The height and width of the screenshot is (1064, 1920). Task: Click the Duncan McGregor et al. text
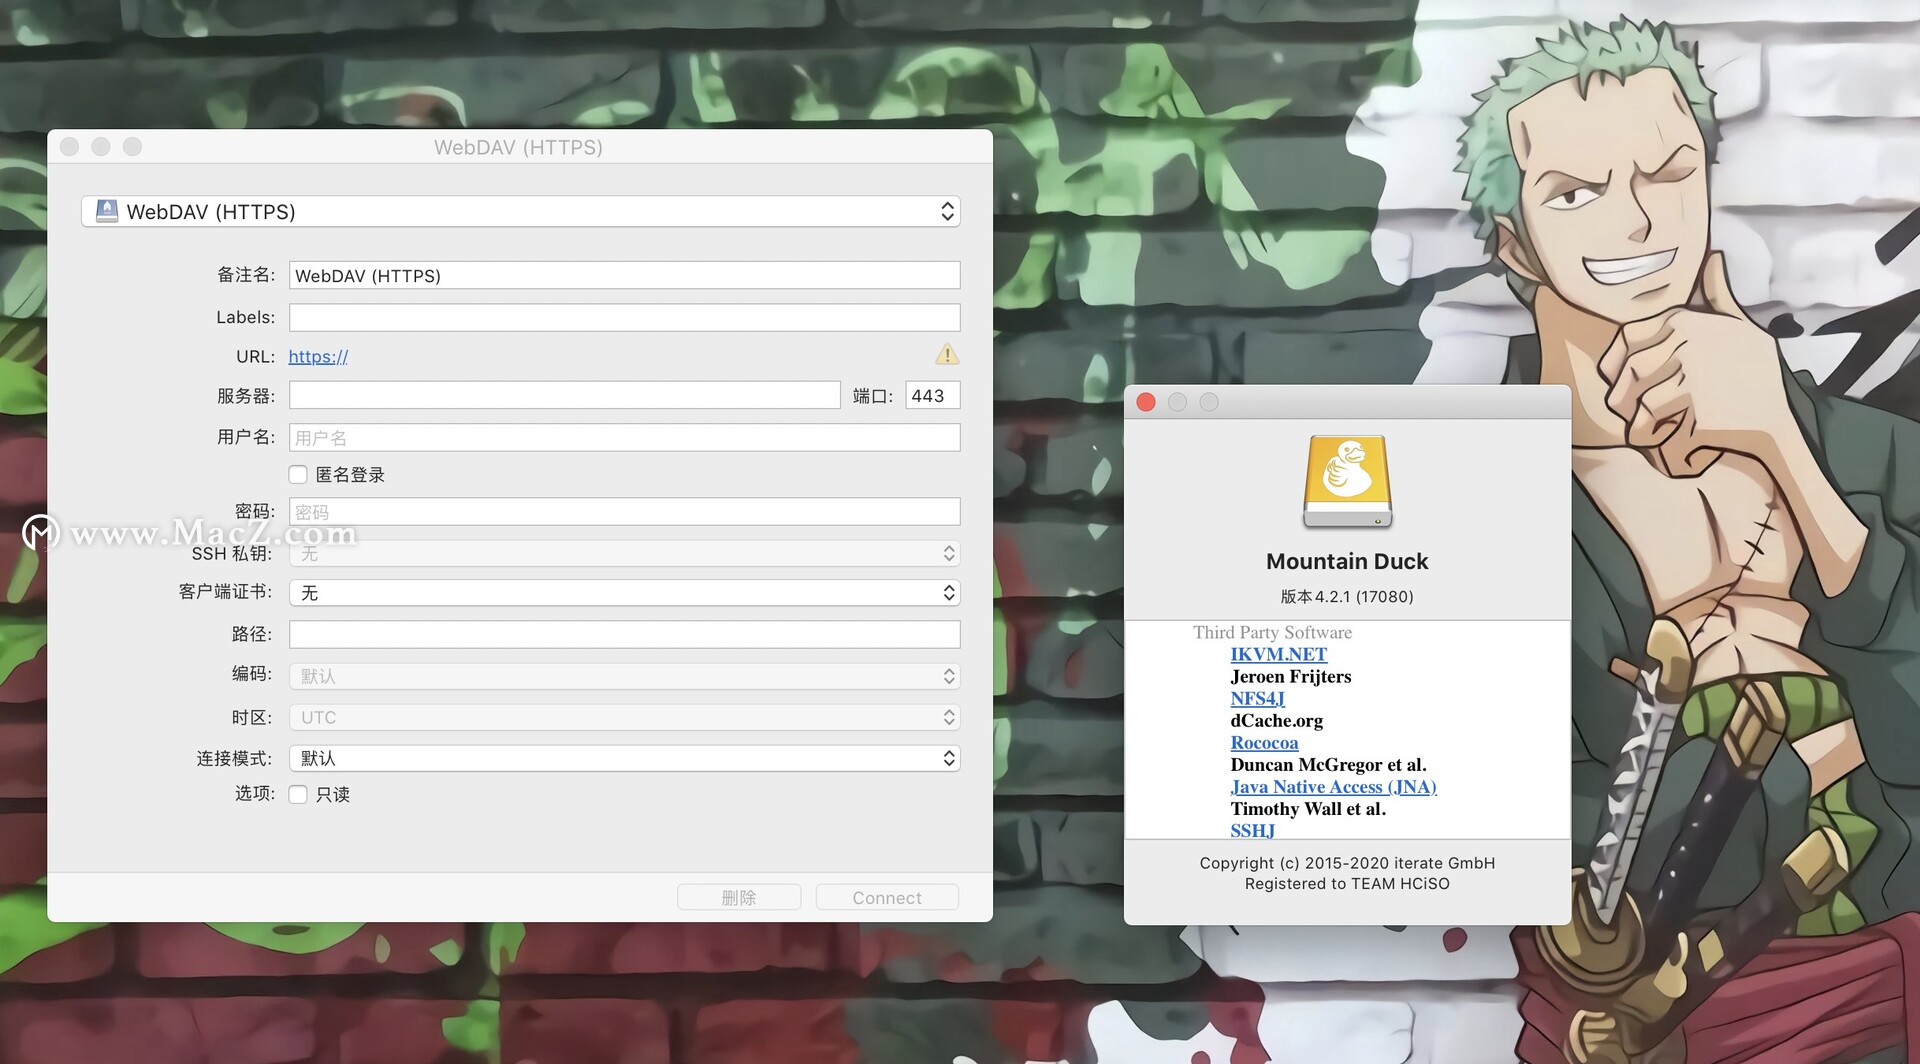[1329, 764]
